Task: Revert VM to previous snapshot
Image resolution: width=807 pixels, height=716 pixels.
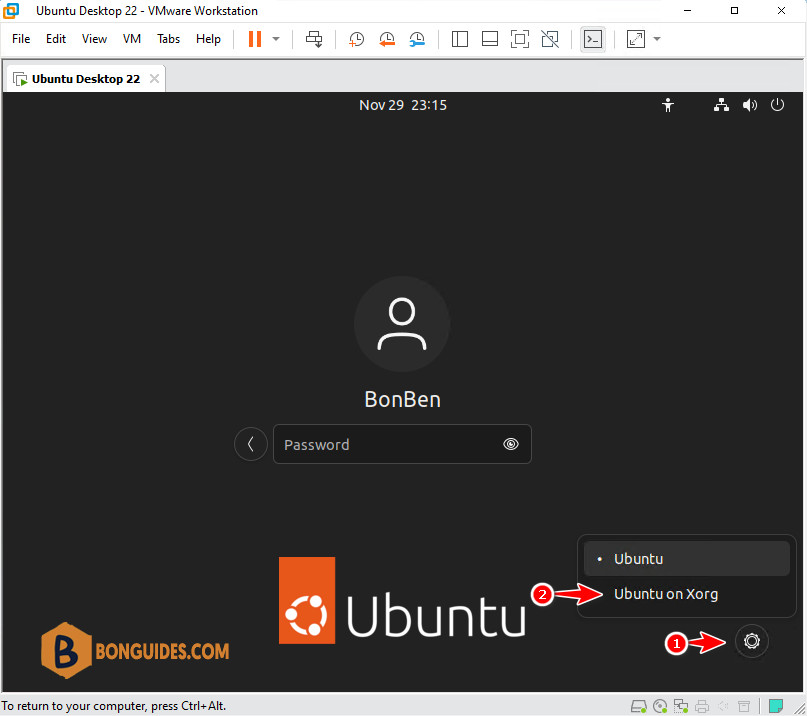Action: (387, 39)
